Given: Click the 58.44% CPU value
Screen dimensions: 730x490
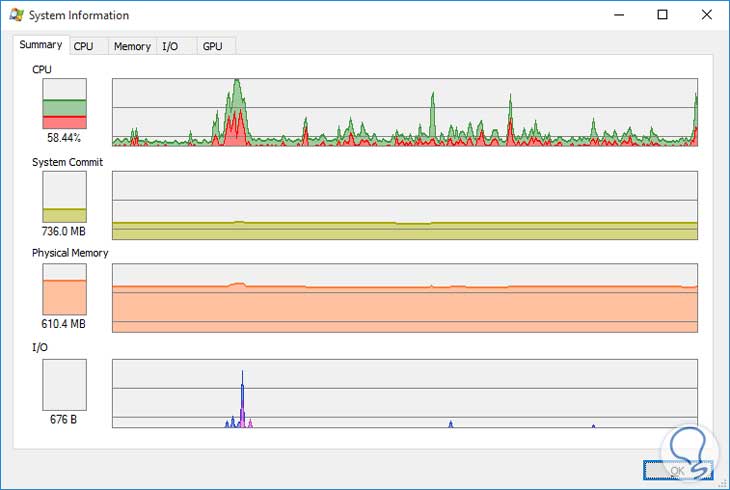Looking at the screenshot, I should coord(64,138).
